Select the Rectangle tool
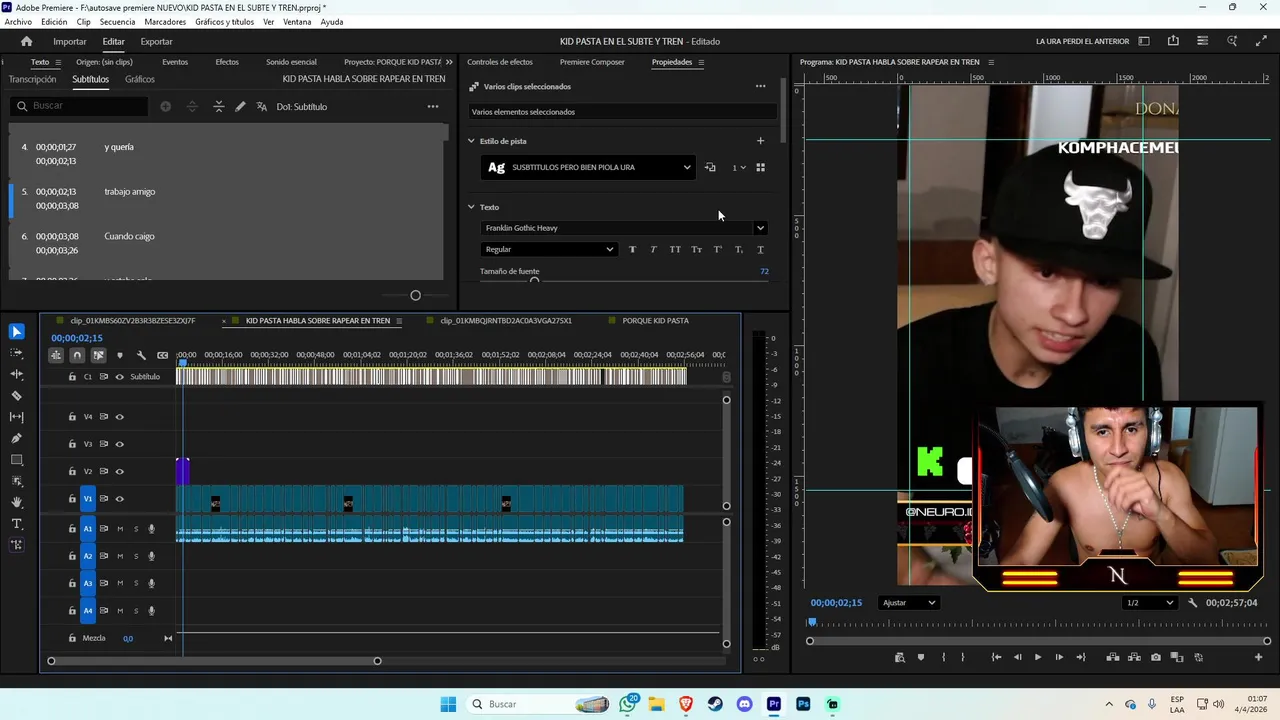Image resolution: width=1280 pixels, height=720 pixels. coord(17,460)
